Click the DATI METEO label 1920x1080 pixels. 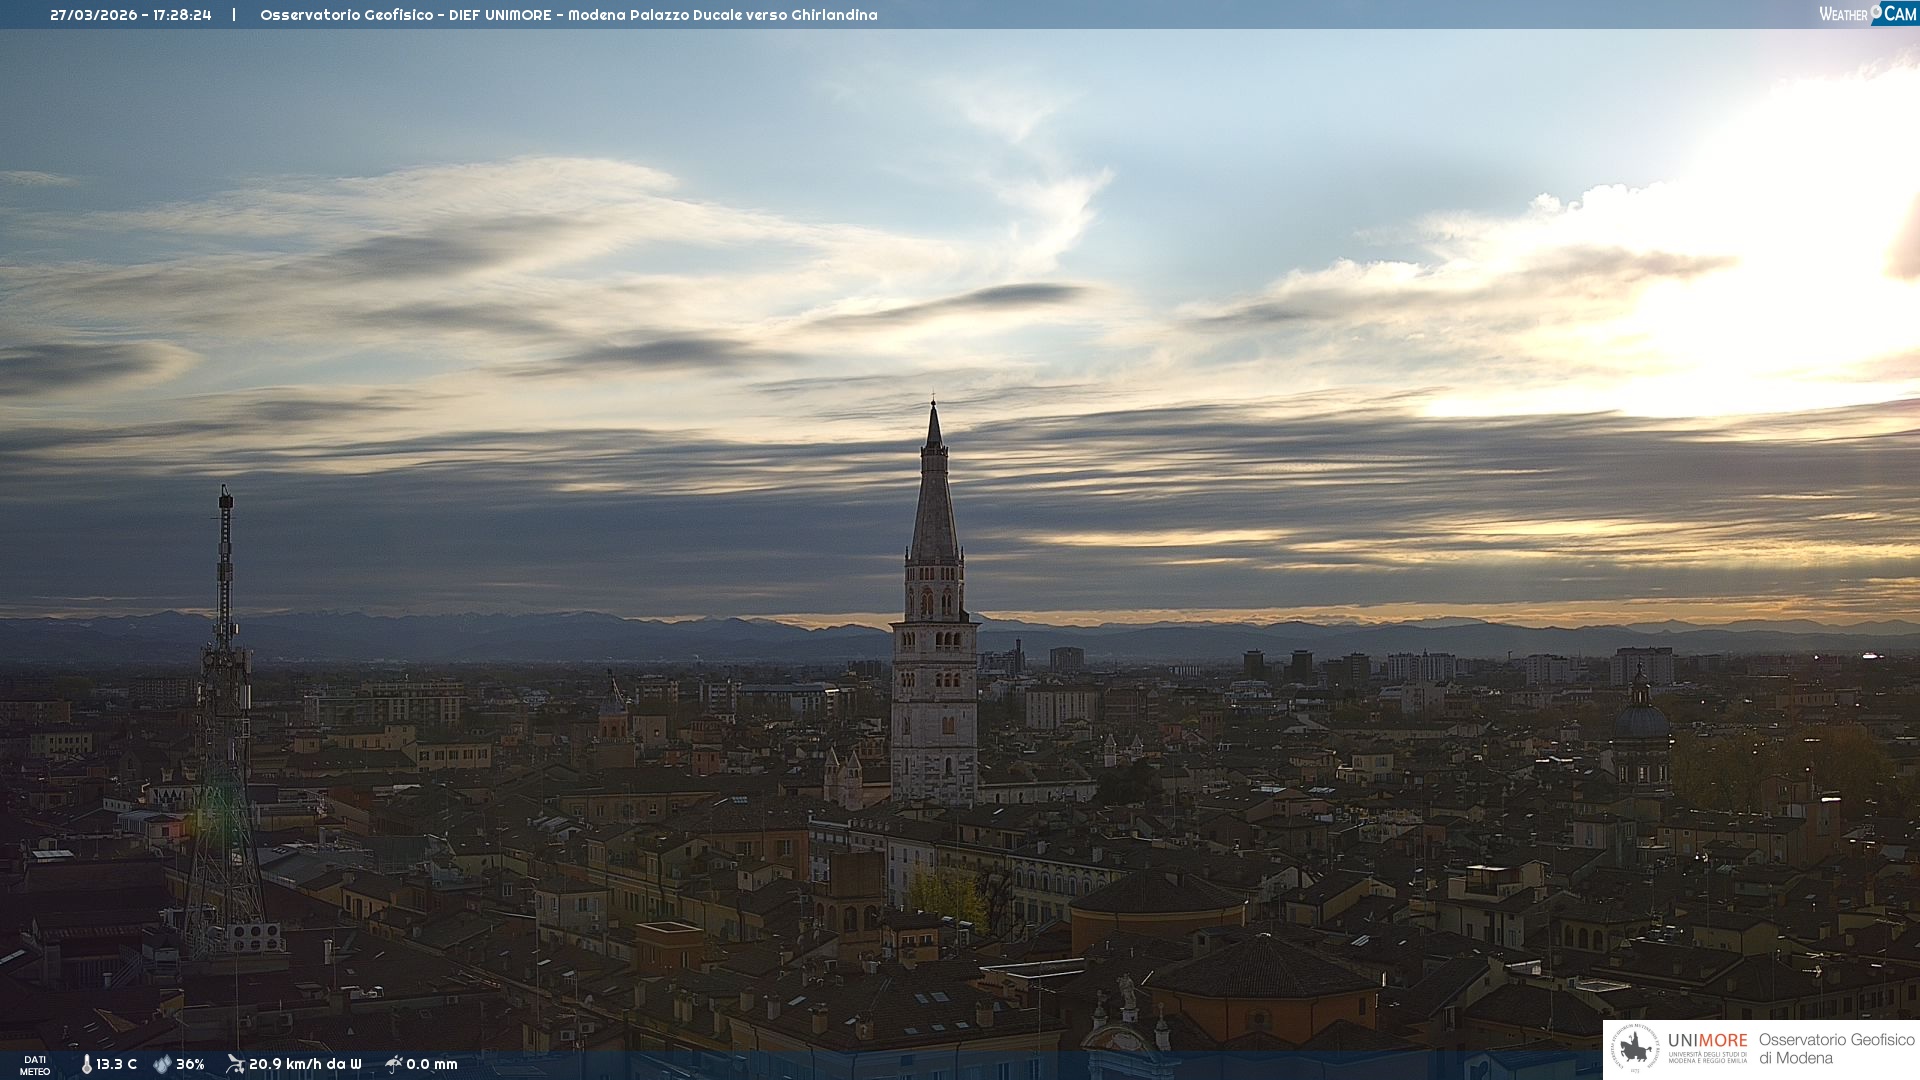pos(35,1065)
